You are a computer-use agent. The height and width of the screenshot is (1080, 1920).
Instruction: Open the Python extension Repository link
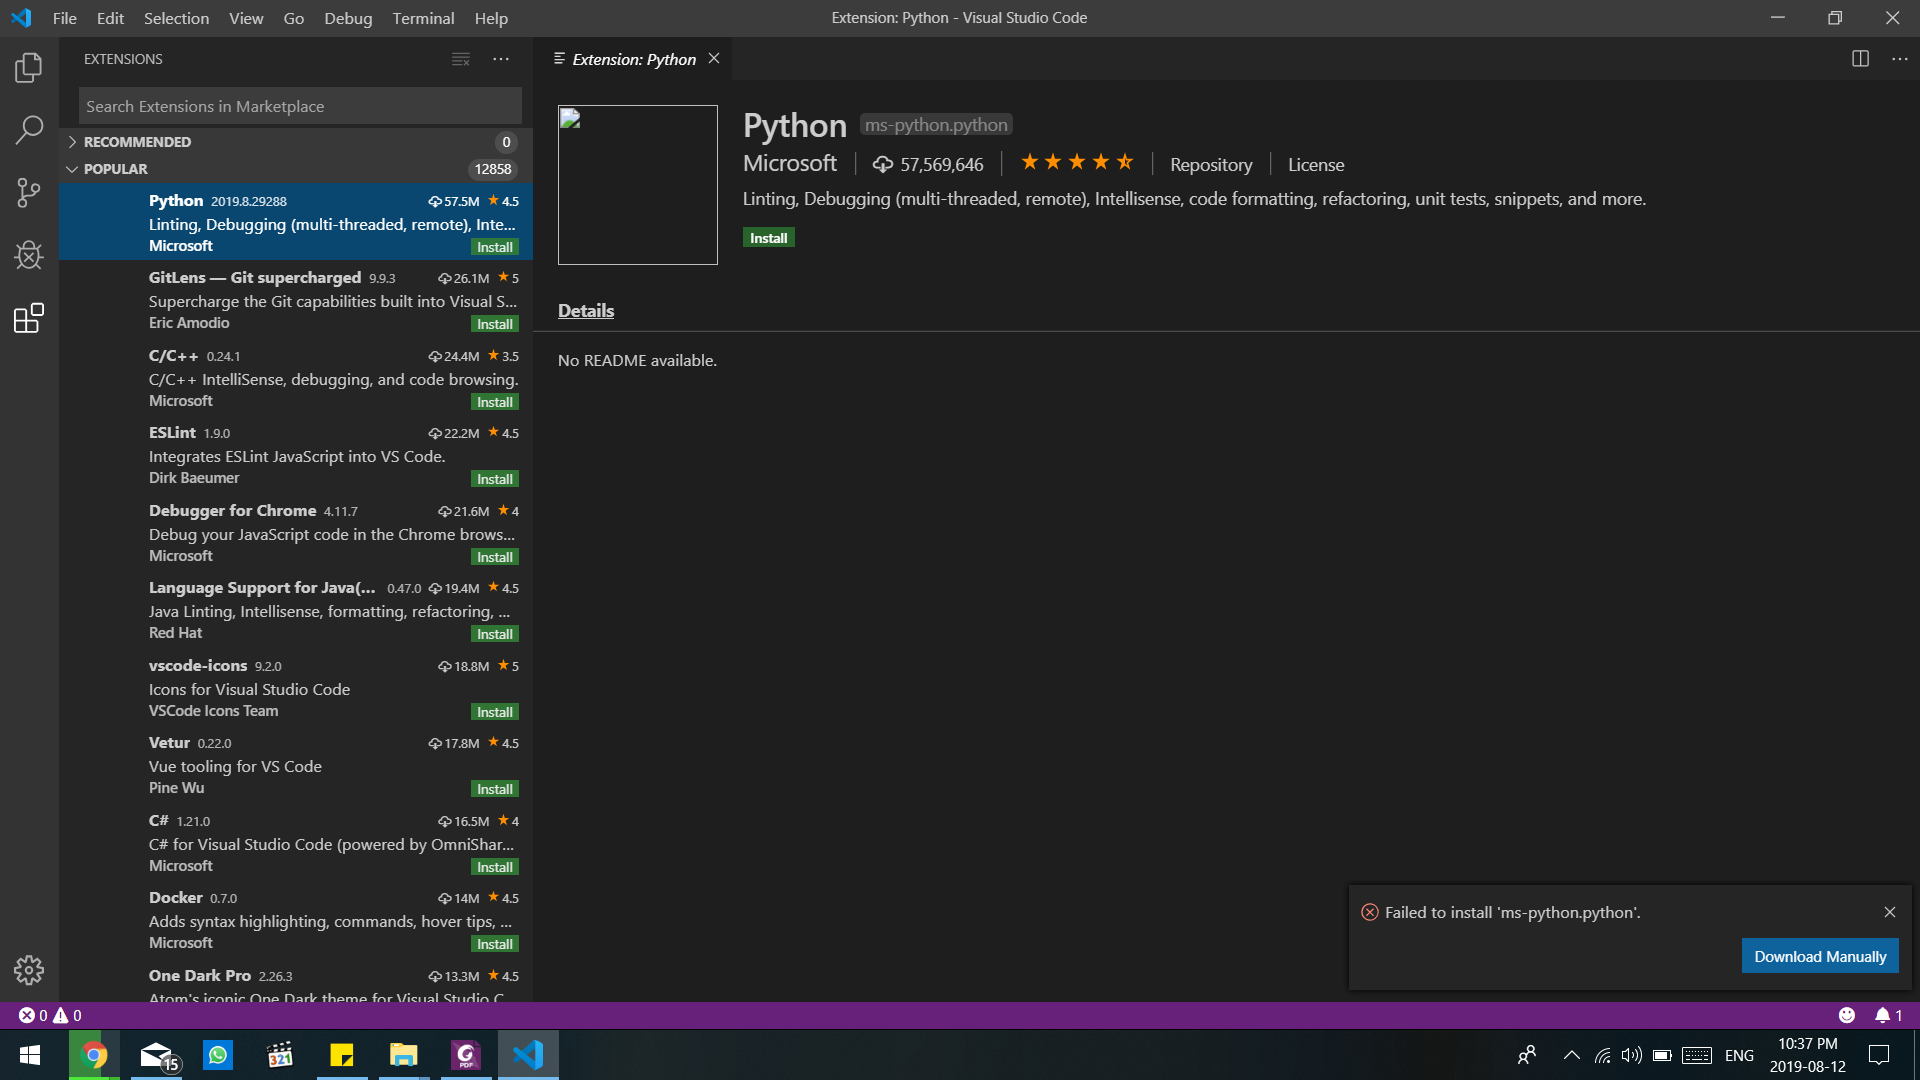pyautogui.click(x=1211, y=163)
